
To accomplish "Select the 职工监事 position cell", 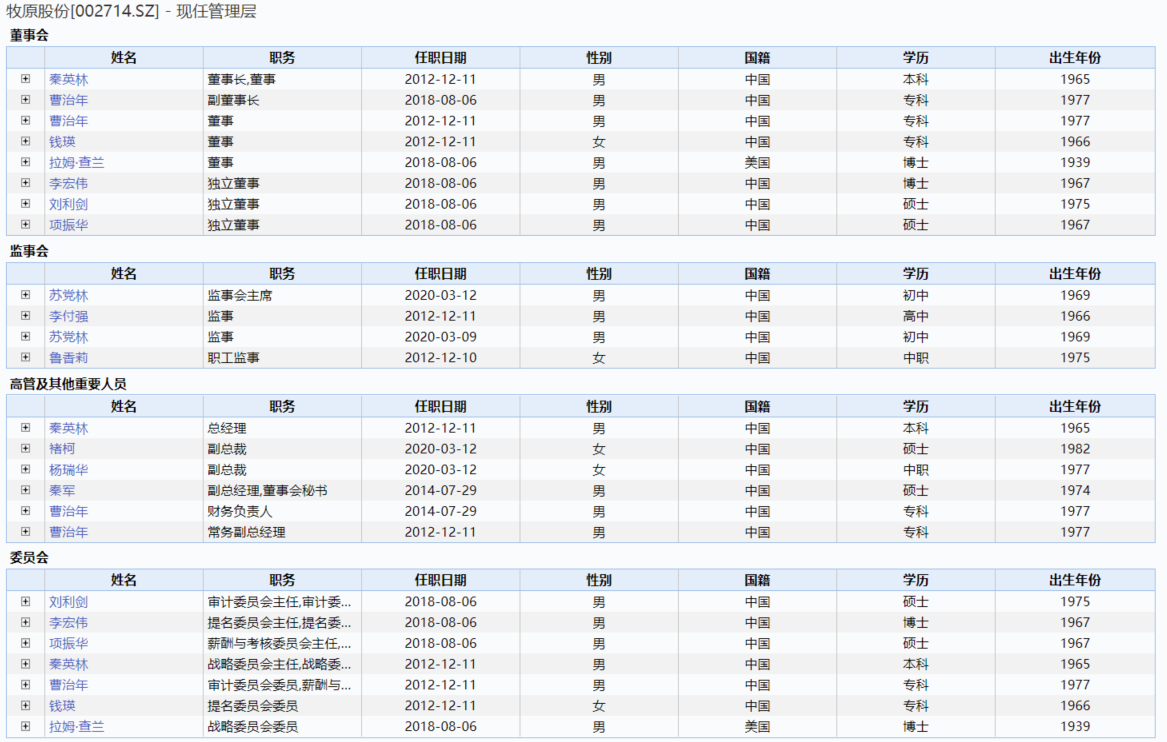I will (x=282, y=358).
